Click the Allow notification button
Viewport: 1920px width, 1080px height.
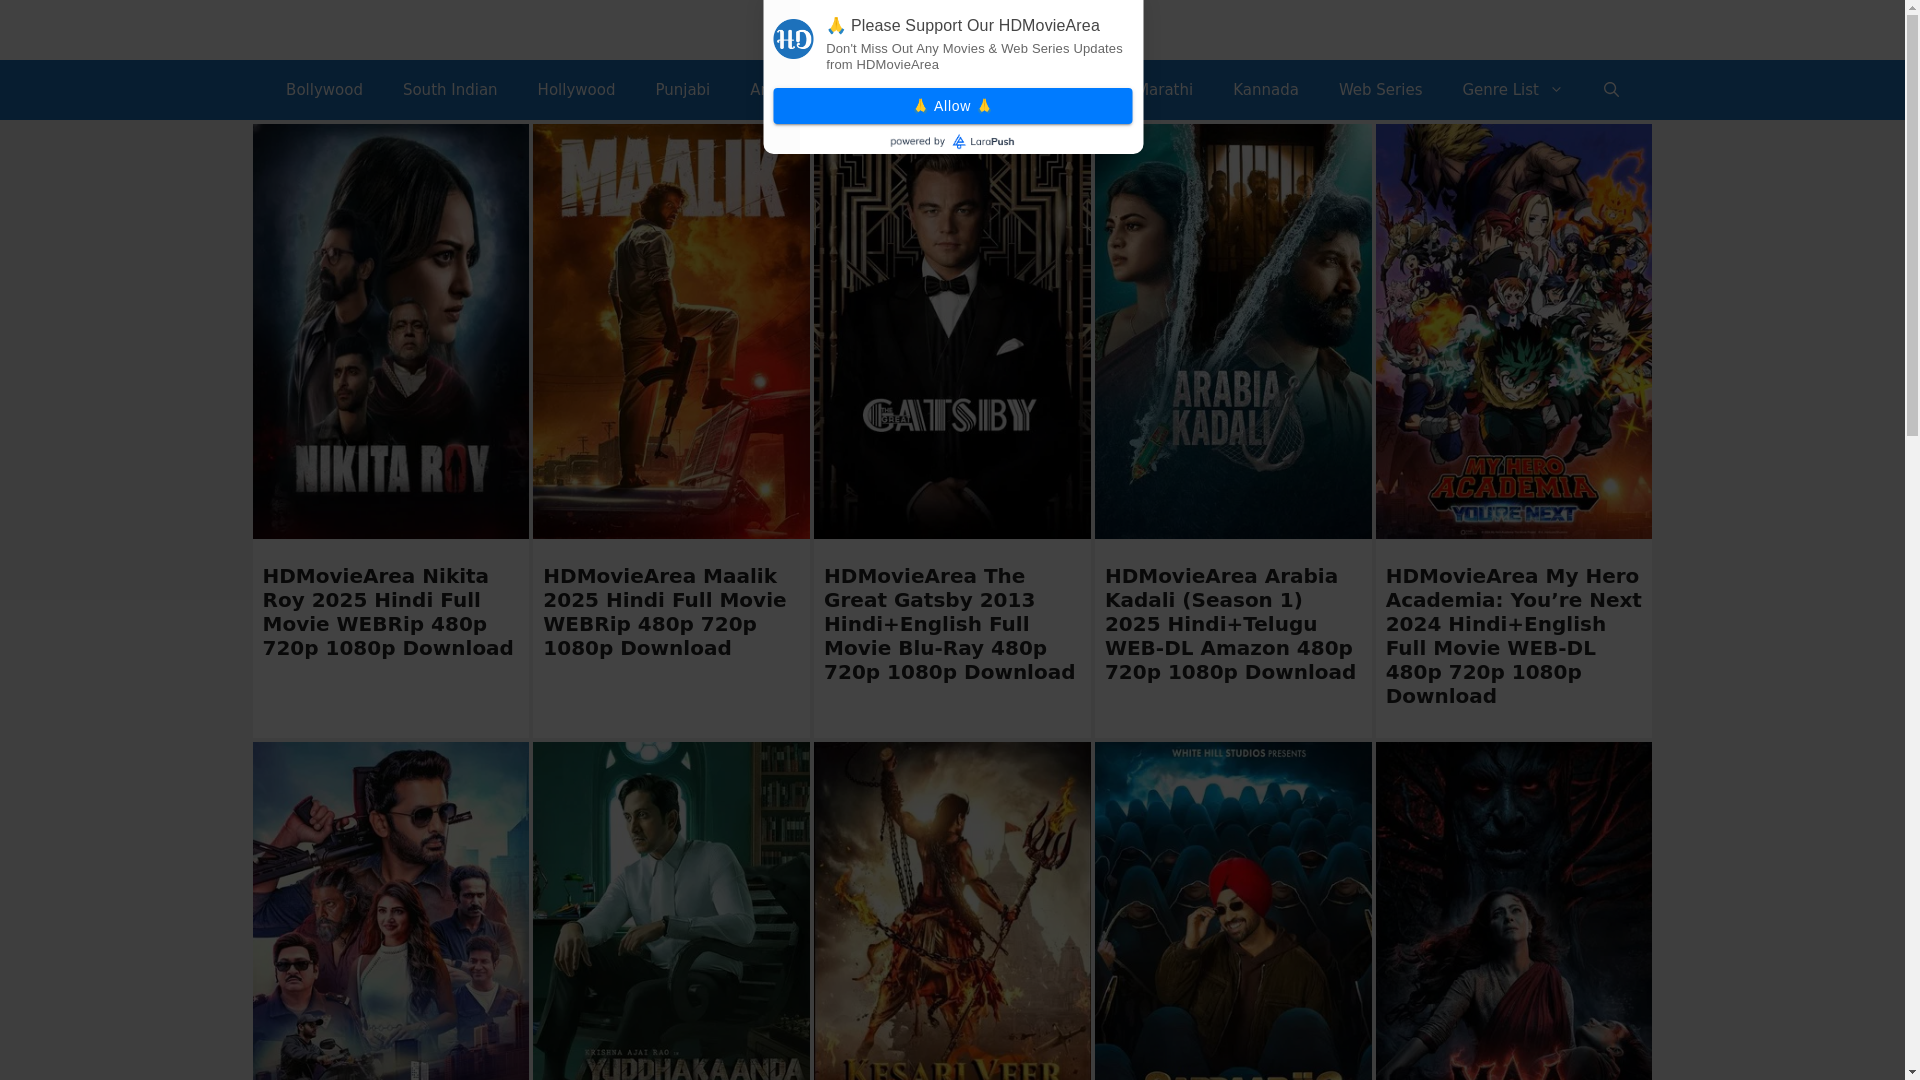[x=952, y=106]
